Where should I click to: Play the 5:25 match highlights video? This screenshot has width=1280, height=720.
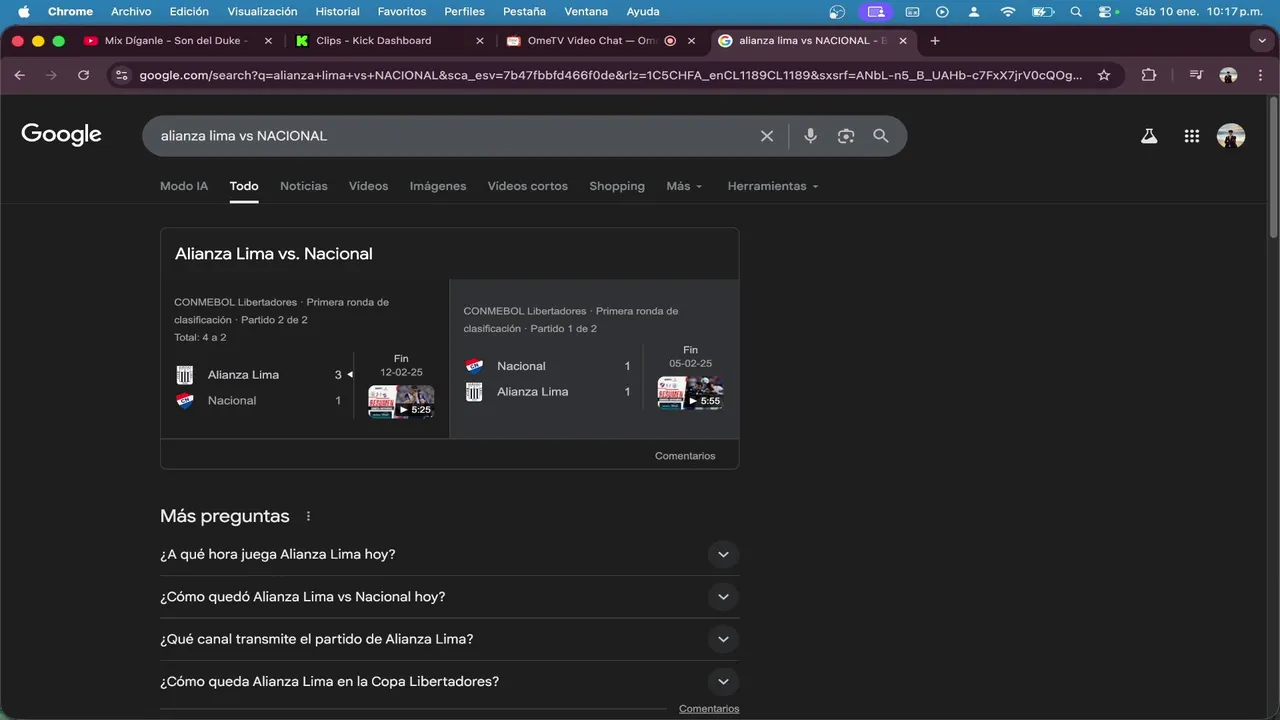pyautogui.click(x=401, y=402)
